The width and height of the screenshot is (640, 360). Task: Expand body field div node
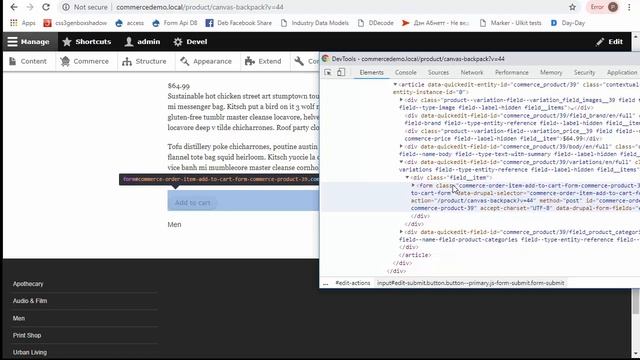click(x=401, y=147)
